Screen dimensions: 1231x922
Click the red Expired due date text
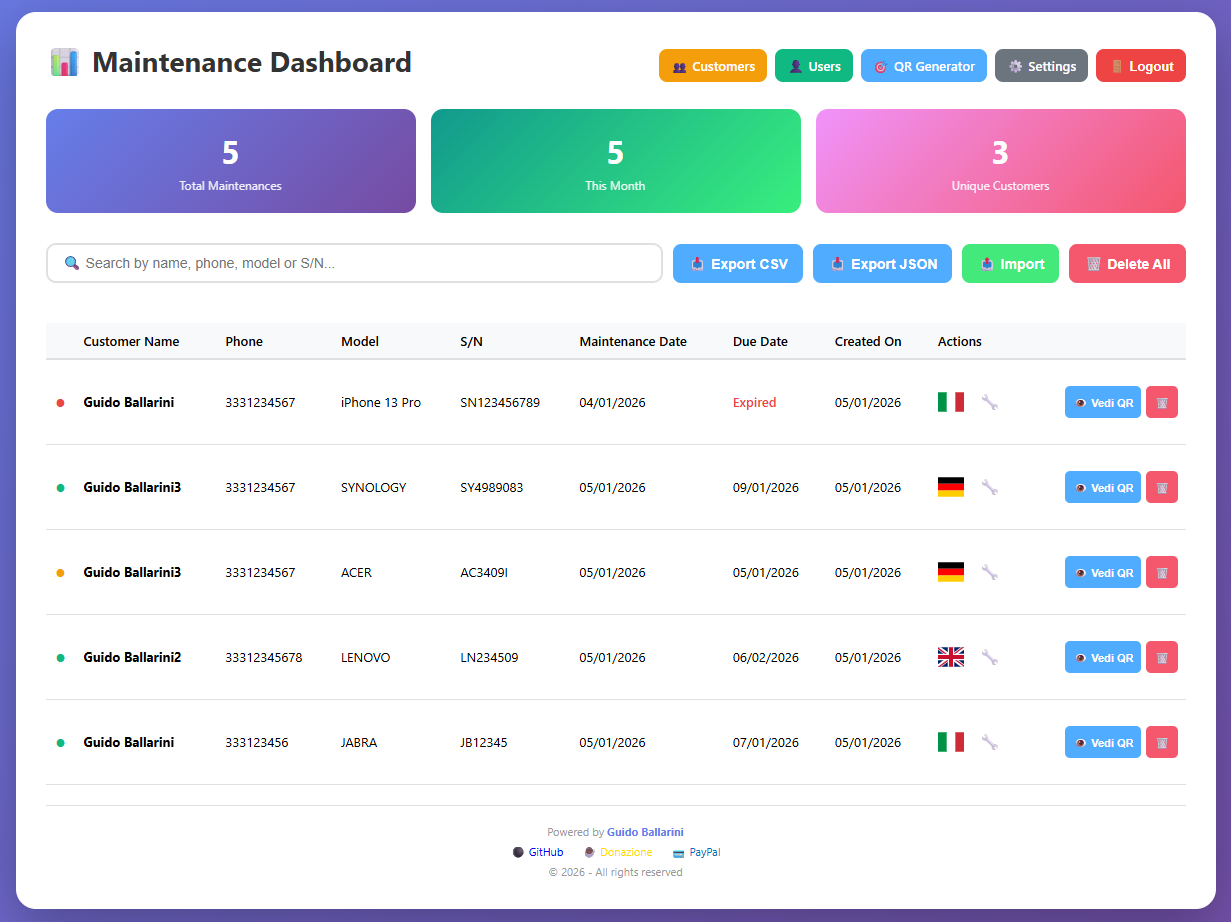pos(754,402)
